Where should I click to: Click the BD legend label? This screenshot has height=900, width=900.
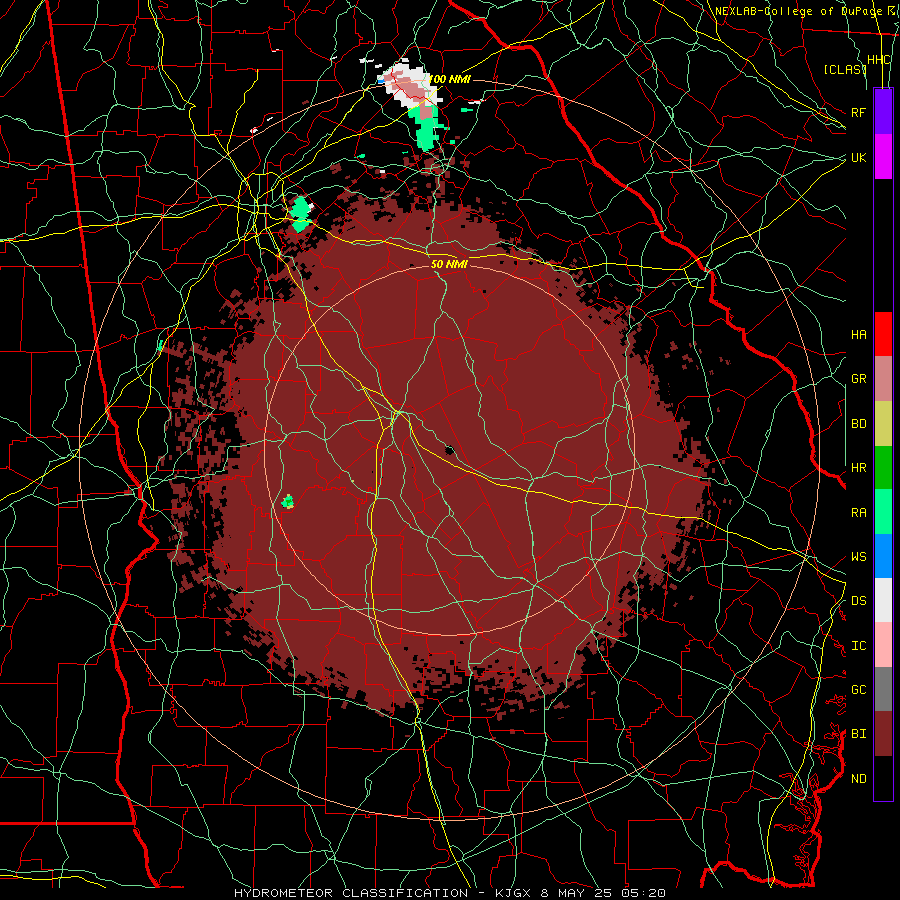click(x=858, y=424)
